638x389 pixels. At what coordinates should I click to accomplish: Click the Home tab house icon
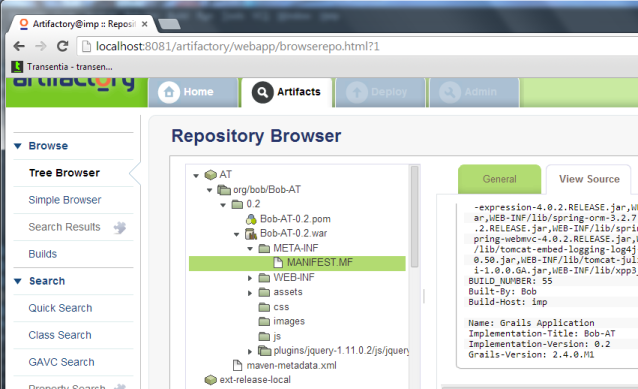pyautogui.click(x=169, y=92)
